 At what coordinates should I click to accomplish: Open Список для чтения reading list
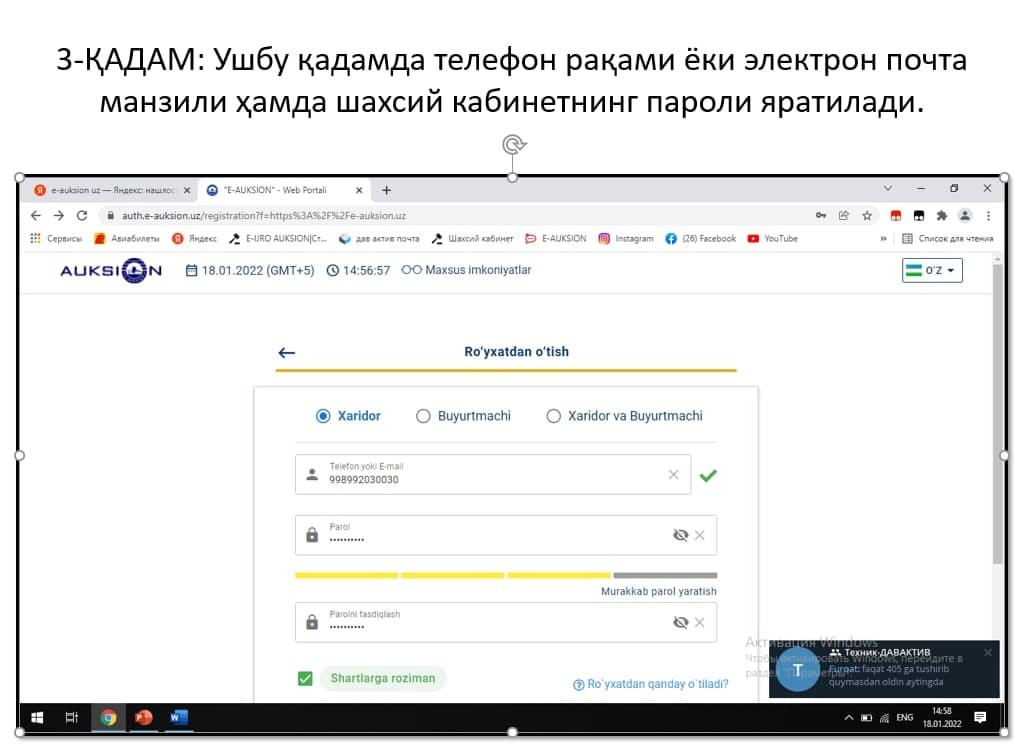tap(948, 239)
